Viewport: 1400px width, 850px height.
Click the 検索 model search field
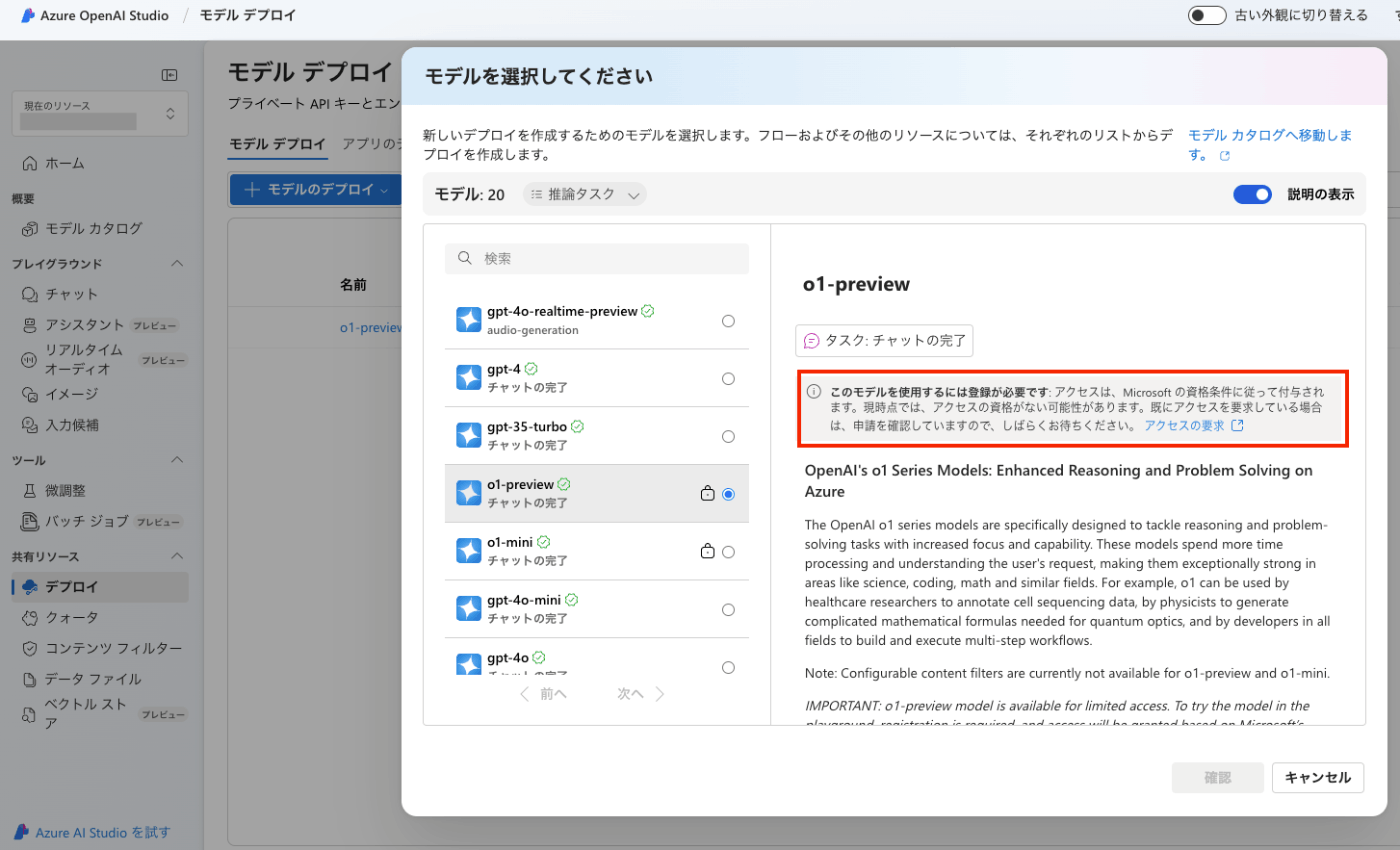597,258
